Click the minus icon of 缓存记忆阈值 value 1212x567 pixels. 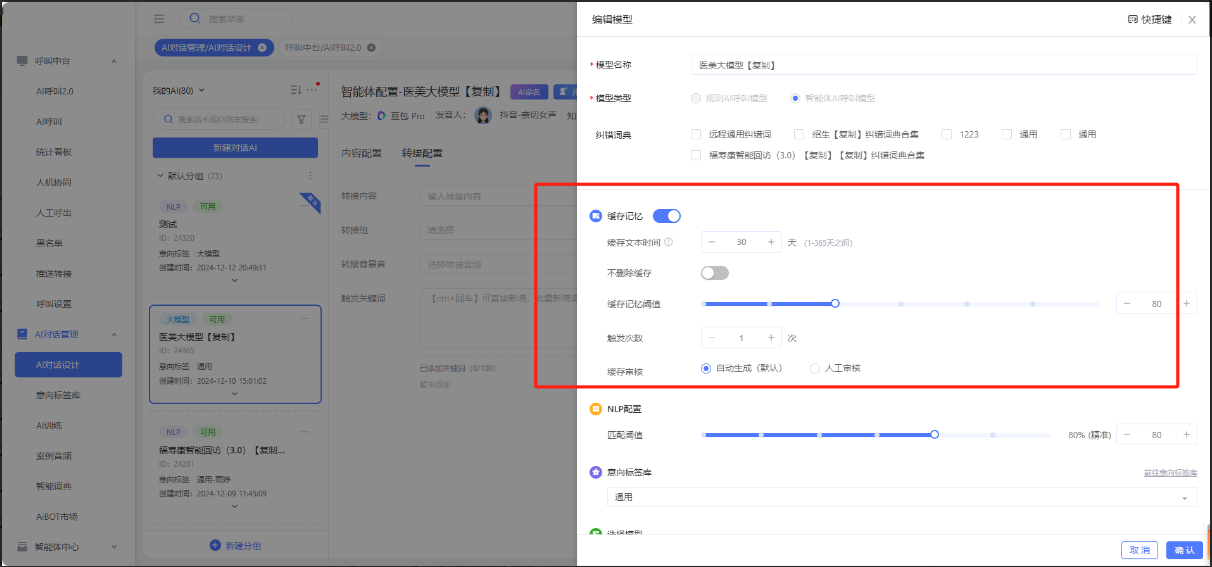1126,304
